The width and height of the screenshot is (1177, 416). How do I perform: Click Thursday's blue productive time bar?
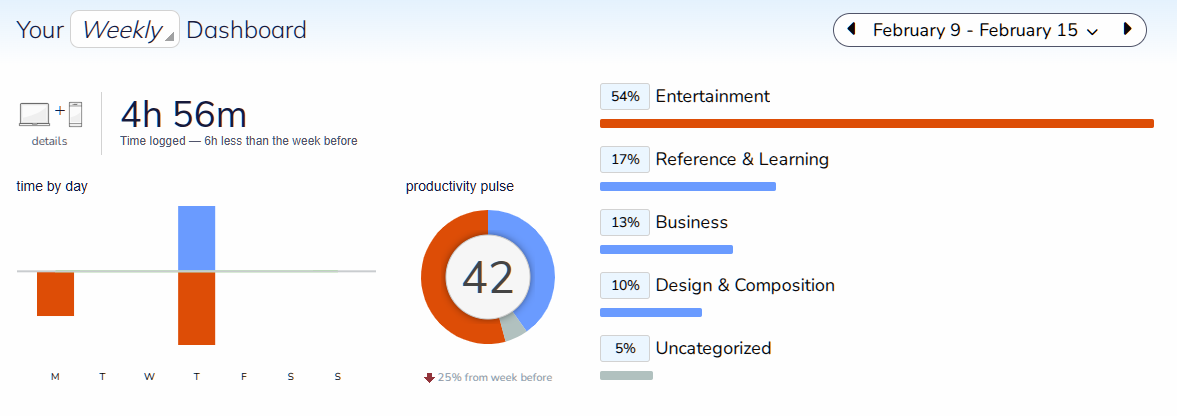click(x=196, y=238)
